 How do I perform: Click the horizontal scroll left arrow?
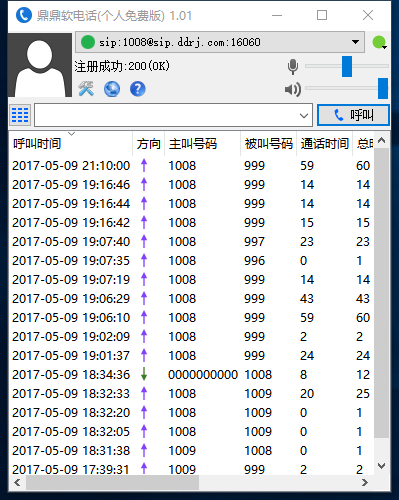[17, 482]
